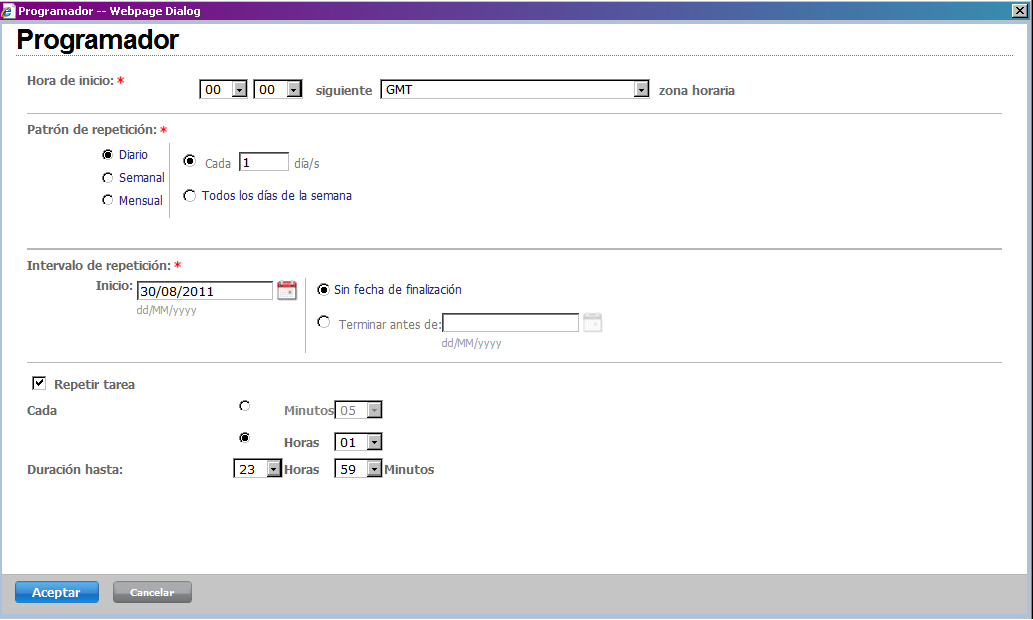Select the Mensual repetition pattern
This screenshot has height=620, width=1033.
tap(107, 200)
